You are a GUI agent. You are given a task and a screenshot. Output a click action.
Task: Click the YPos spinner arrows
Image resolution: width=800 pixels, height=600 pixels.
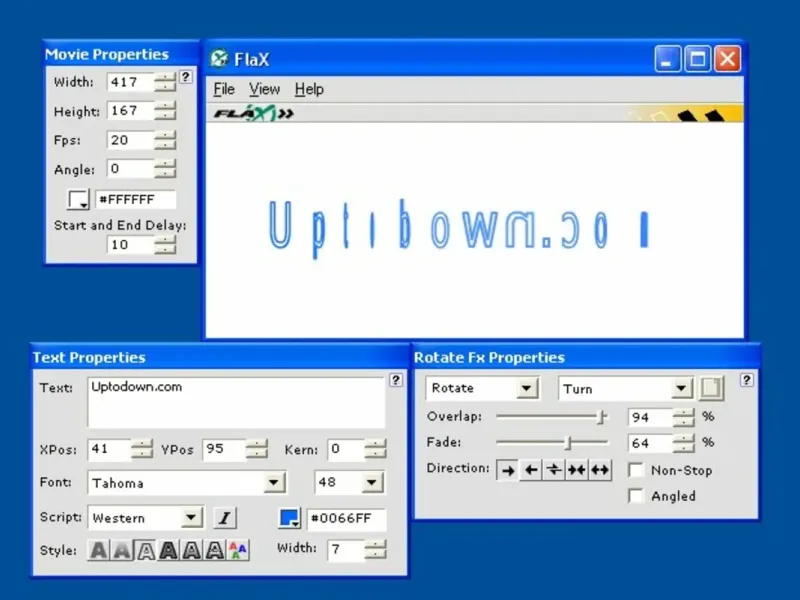(257, 449)
